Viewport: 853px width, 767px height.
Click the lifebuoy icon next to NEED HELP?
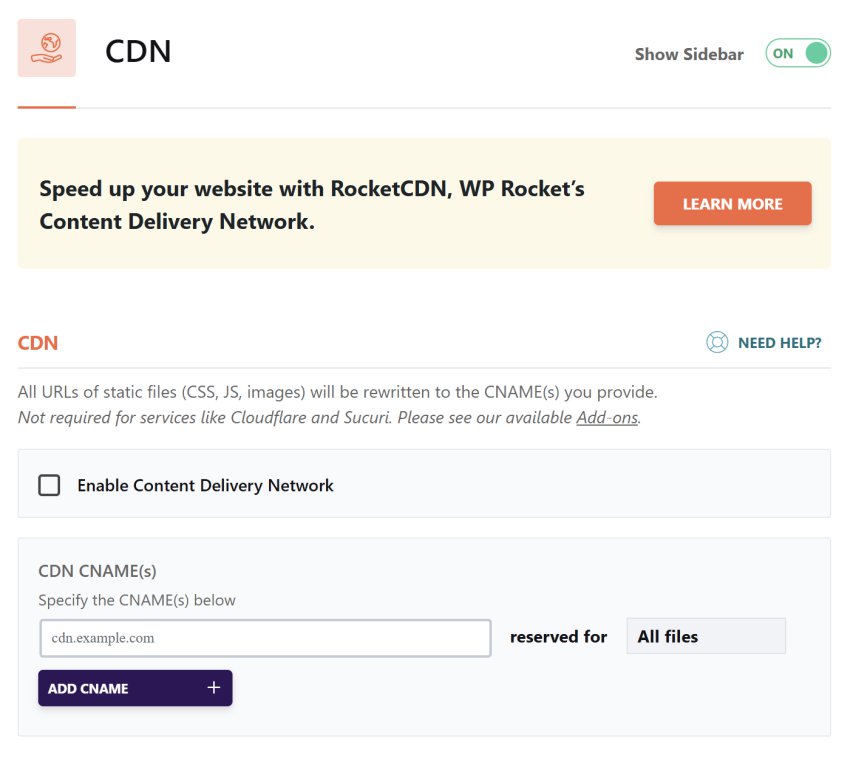pyautogui.click(x=717, y=342)
